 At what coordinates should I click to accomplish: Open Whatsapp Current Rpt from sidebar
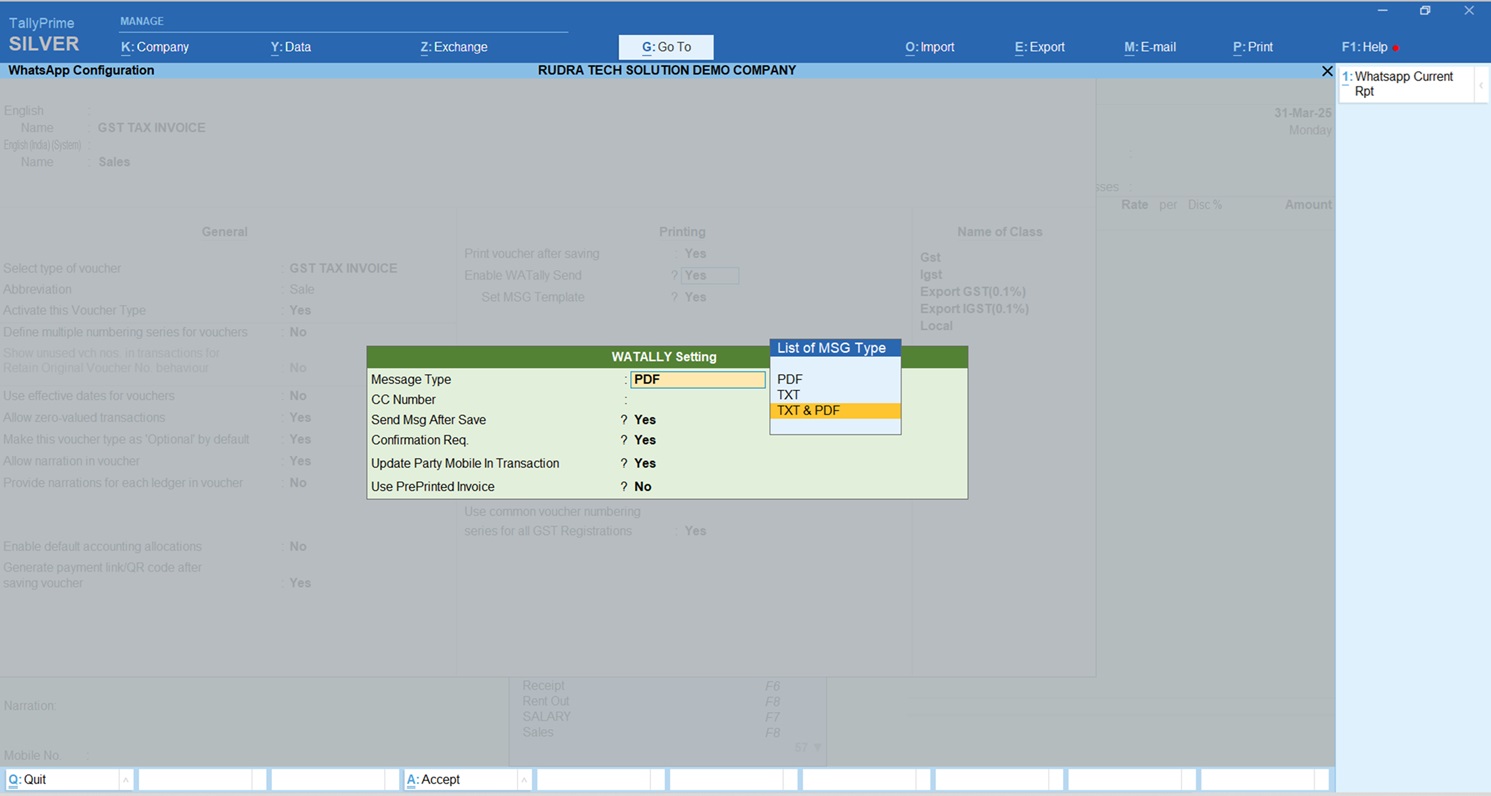(1404, 84)
